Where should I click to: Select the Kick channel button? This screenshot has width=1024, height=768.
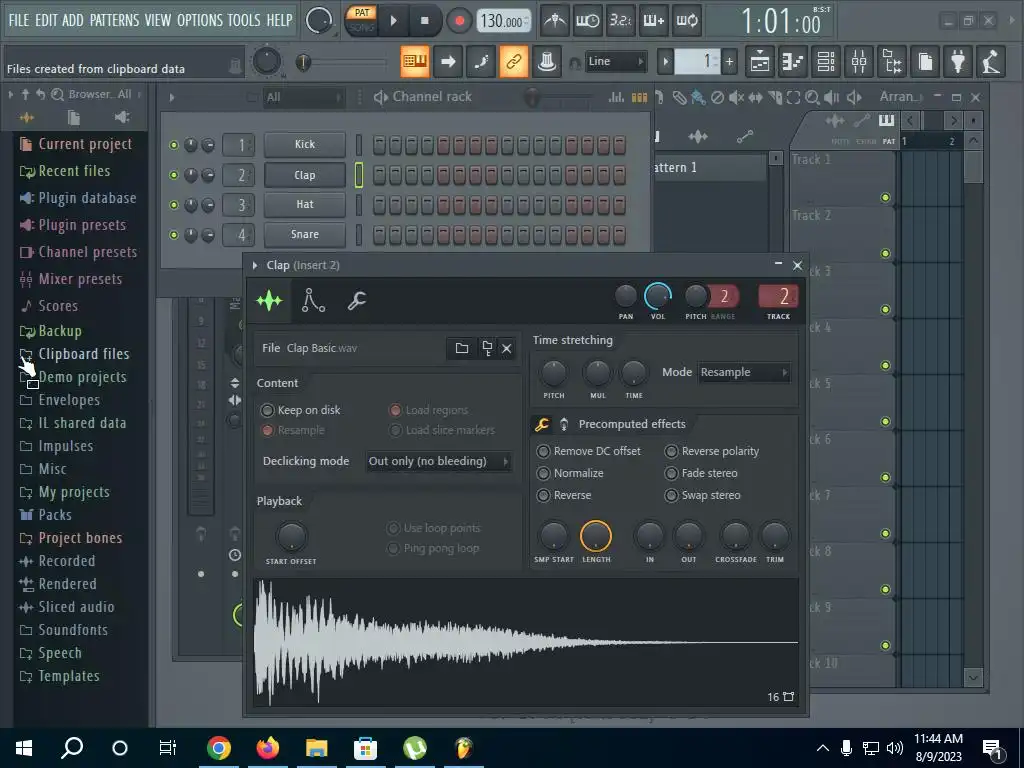[x=304, y=144]
